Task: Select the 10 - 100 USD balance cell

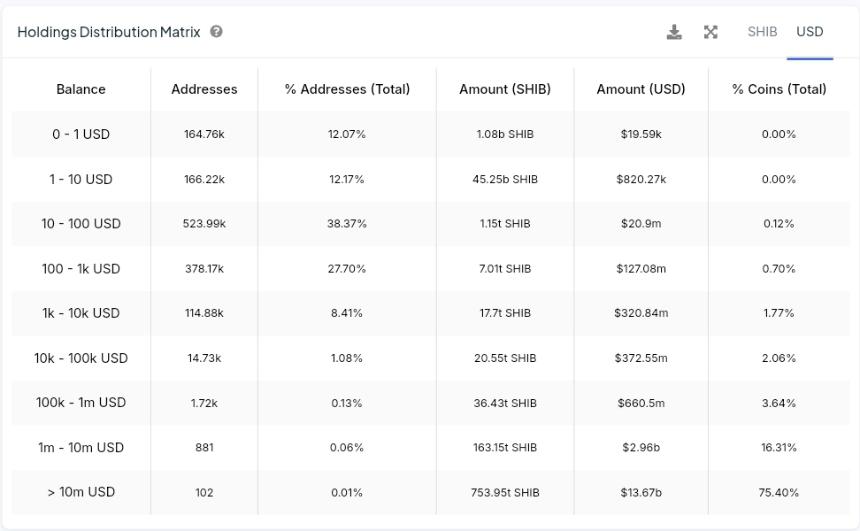Action: tap(81, 224)
